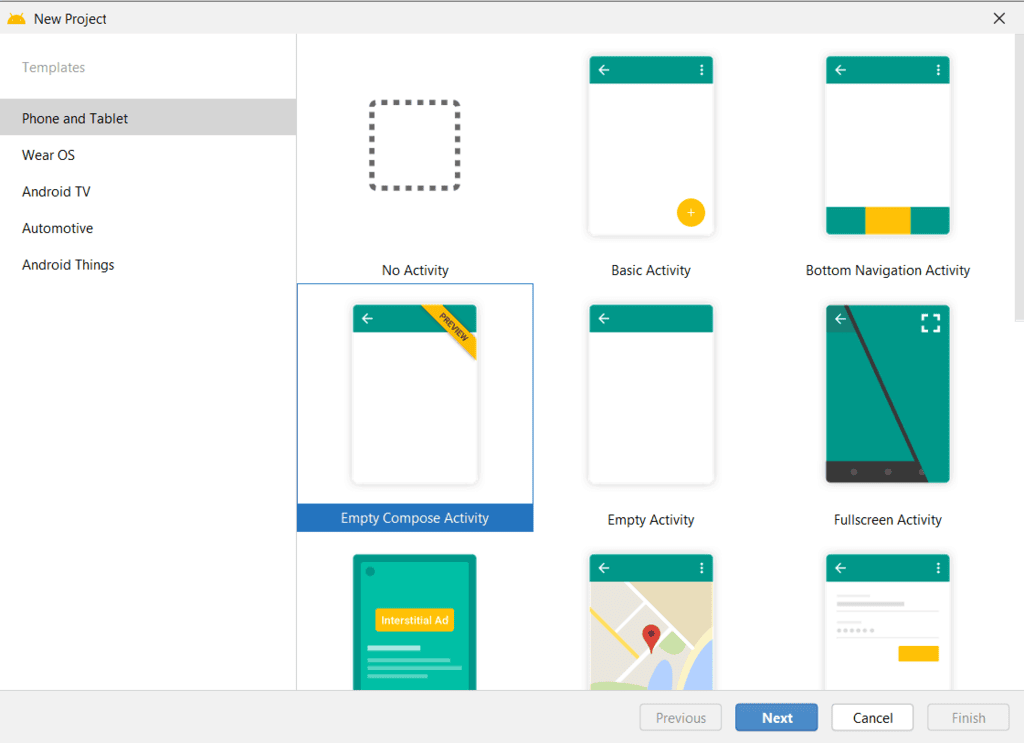The image size is (1024, 743).
Task: Click the back arrow icon on Empty Activity preview
Action: tap(604, 318)
